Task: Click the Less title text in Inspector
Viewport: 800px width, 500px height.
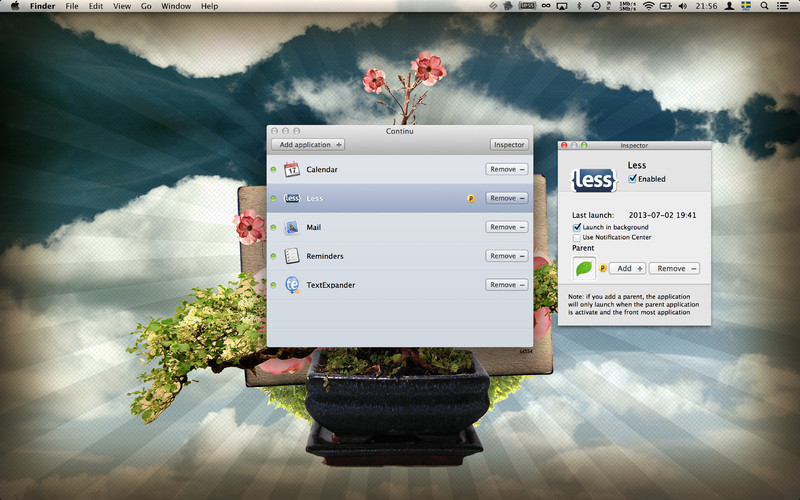Action: coord(637,165)
